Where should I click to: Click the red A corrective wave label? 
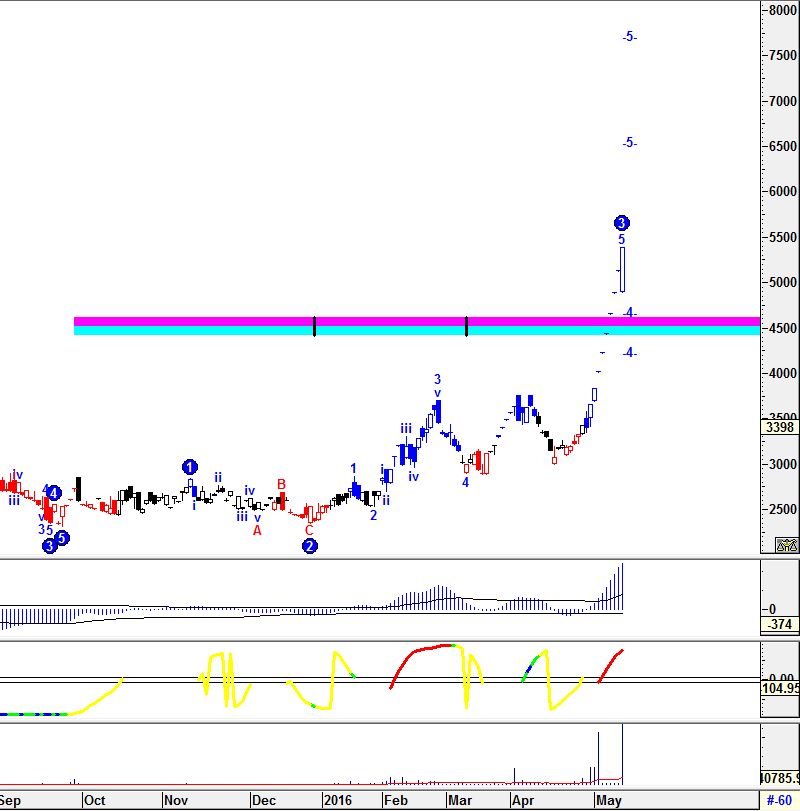click(x=257, y=531)
